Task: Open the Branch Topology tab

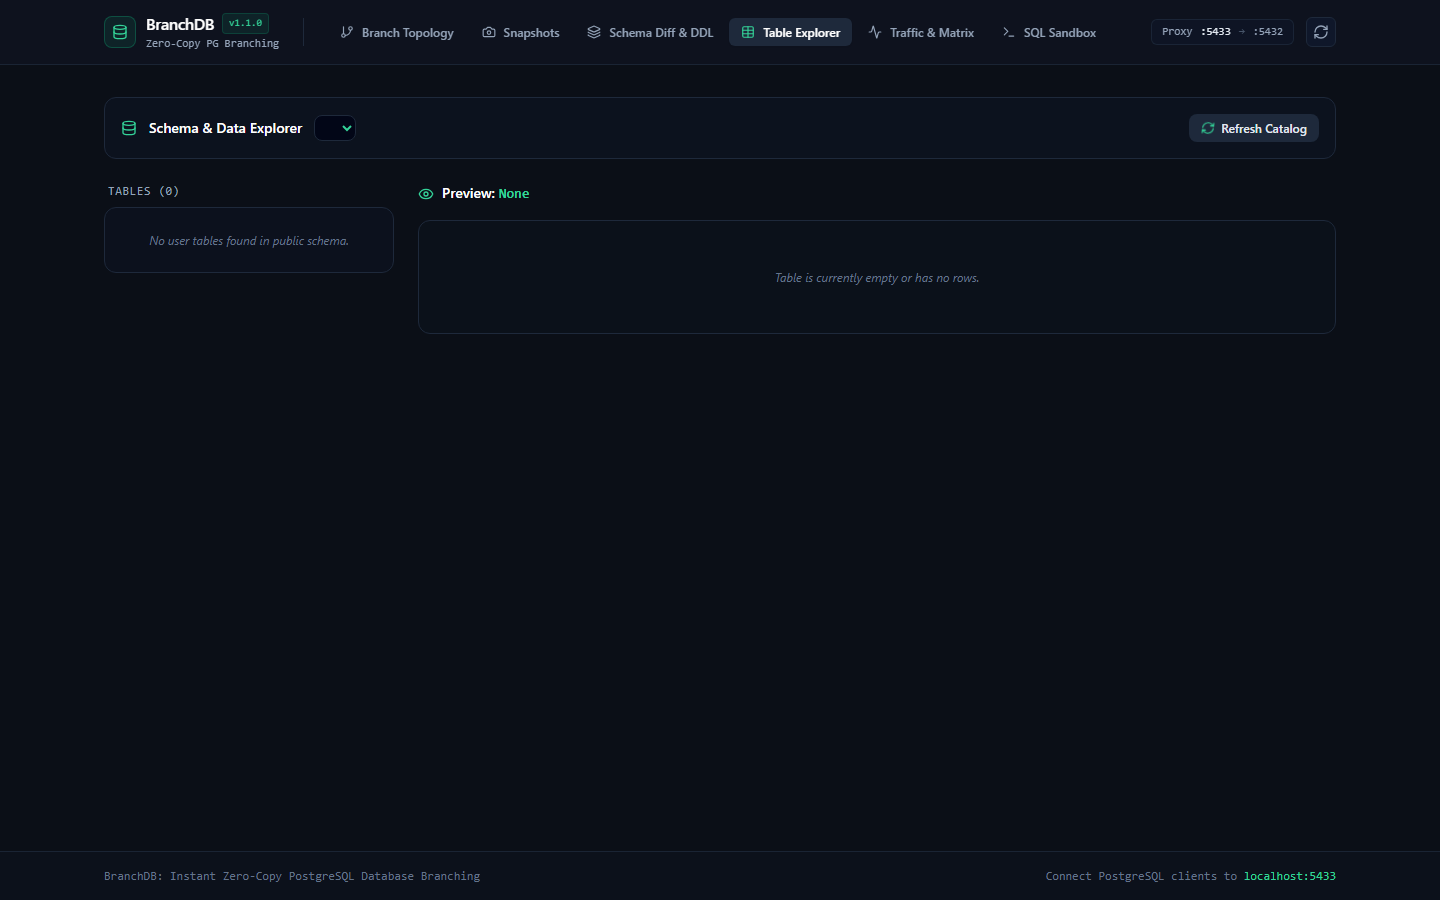Action: coord(397,32)
